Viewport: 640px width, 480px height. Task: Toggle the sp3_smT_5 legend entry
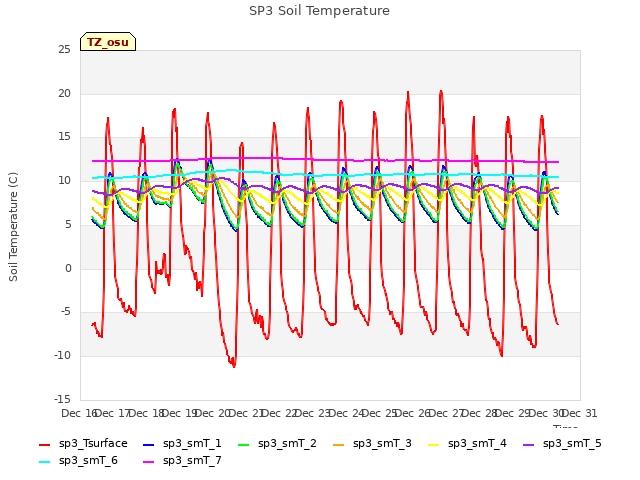pyautogui.click(x=562, y=444)
